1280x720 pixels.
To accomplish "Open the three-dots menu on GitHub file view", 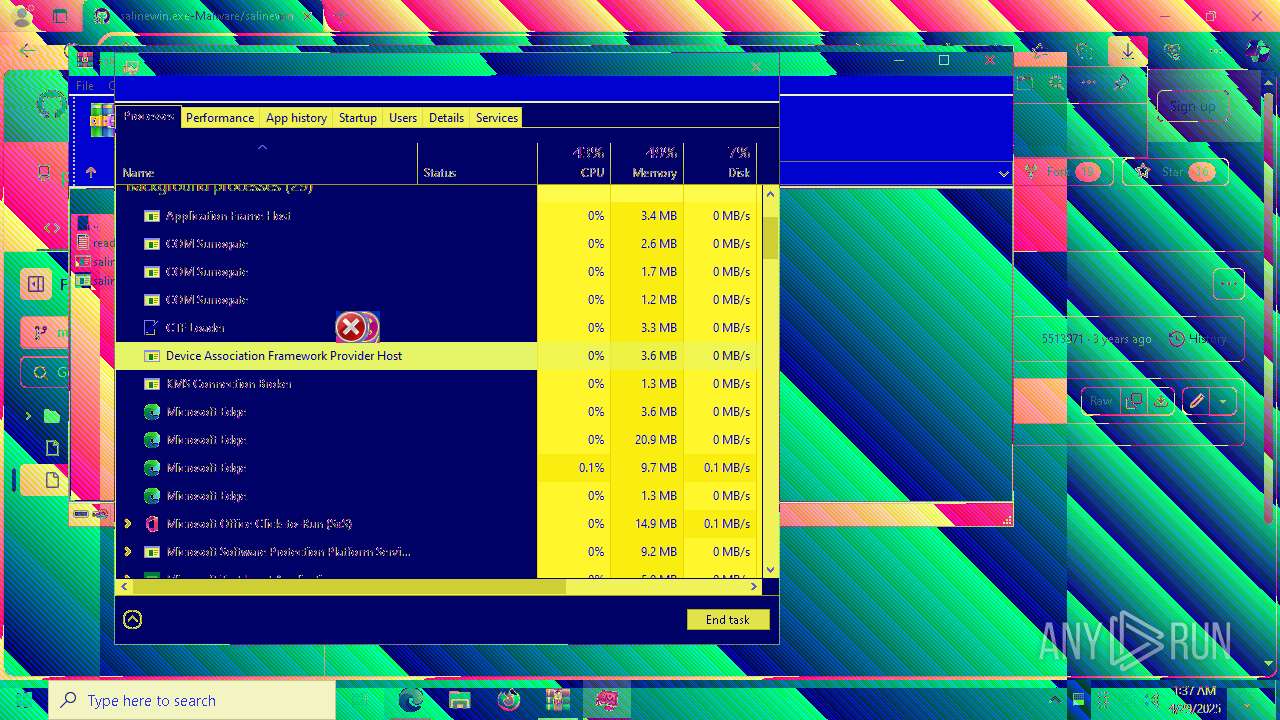I will pos(1228,284).
